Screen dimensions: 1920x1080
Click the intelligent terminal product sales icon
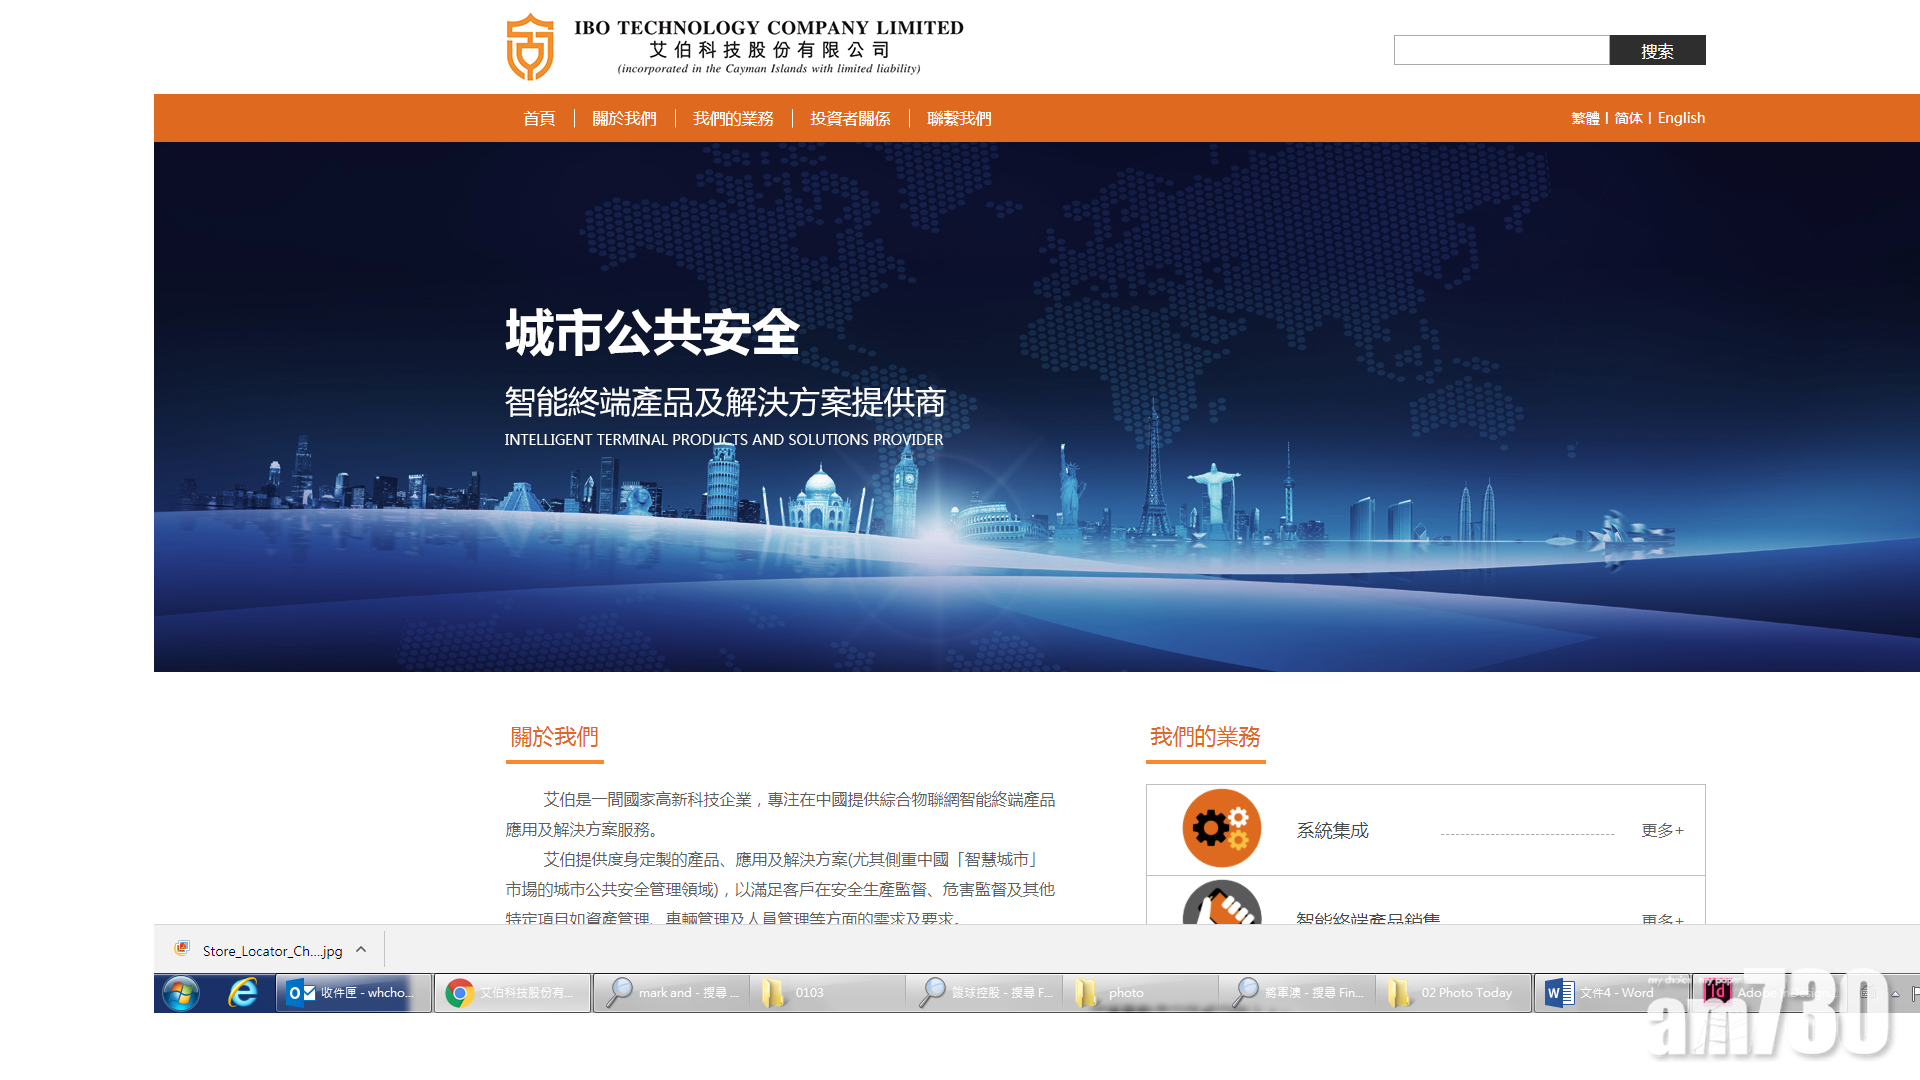1221,906
